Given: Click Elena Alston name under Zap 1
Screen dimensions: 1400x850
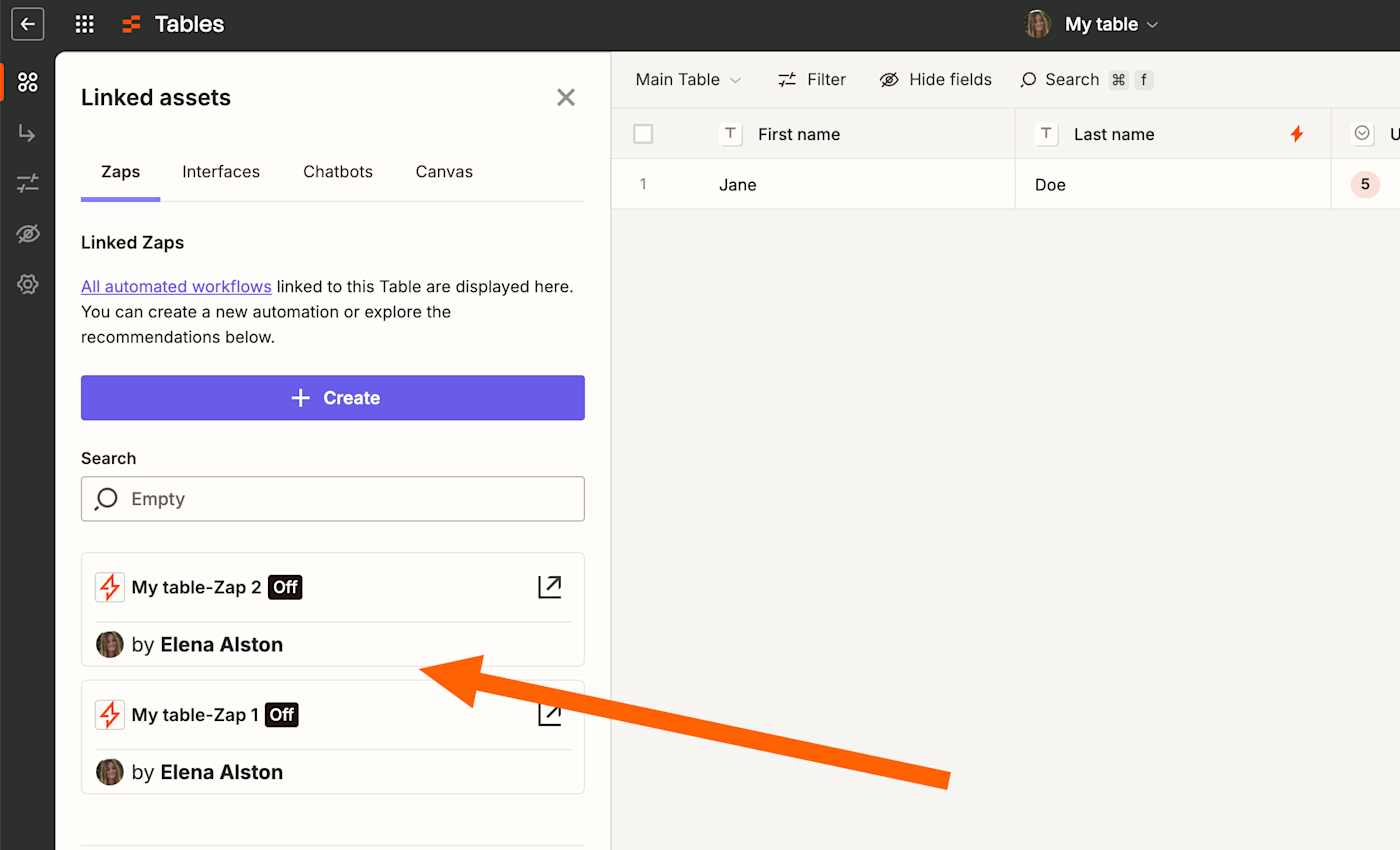Looking at the screenshot, I should 222,772.
